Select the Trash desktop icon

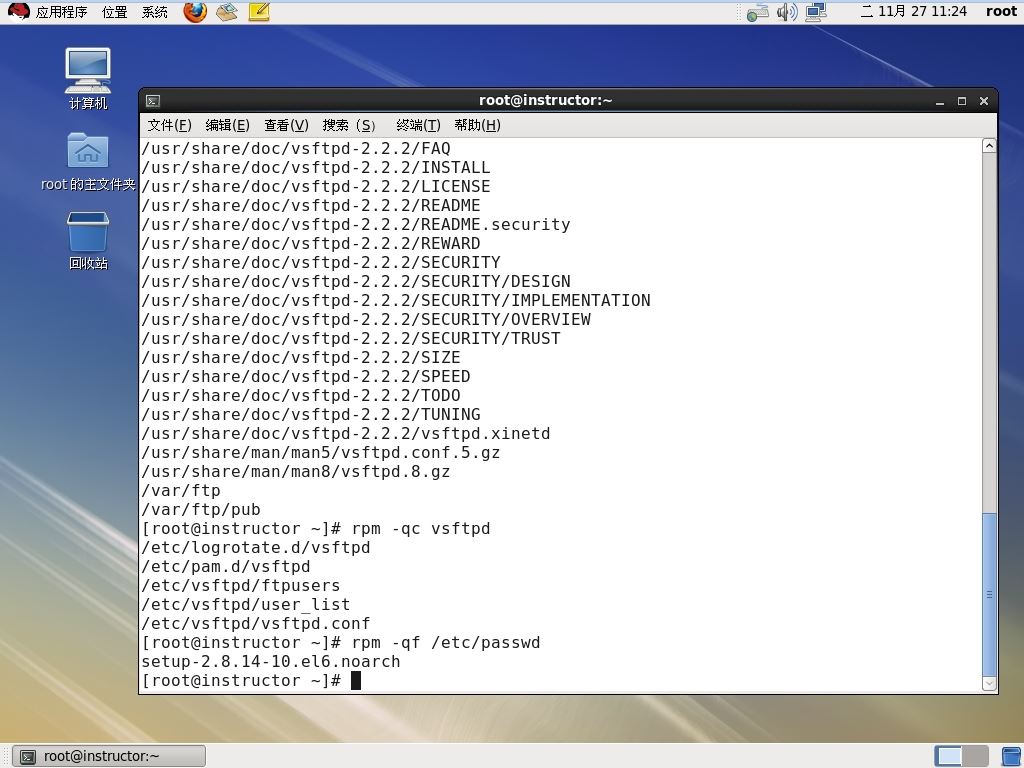(x=88, y=240)
